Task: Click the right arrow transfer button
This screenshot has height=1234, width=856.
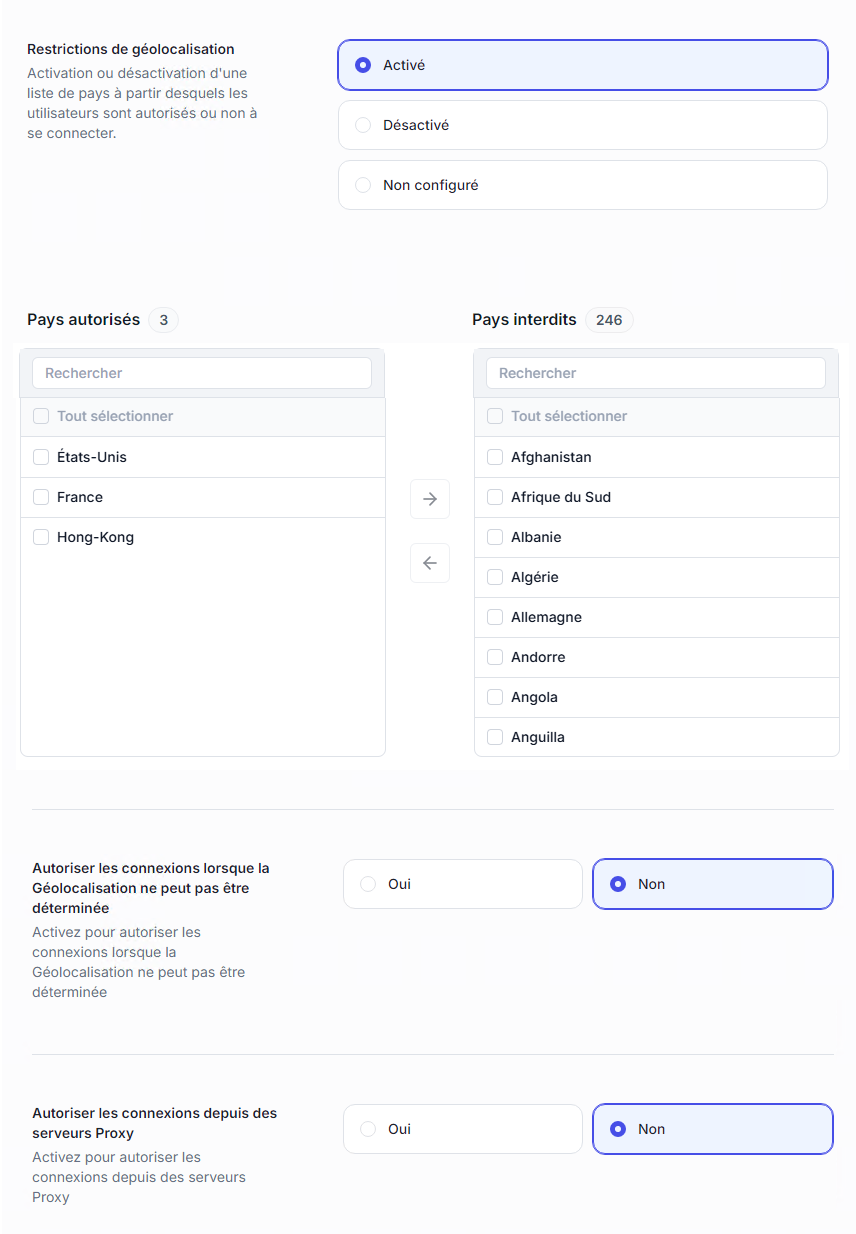Action: pyautogui.click(x=430, y=499)
